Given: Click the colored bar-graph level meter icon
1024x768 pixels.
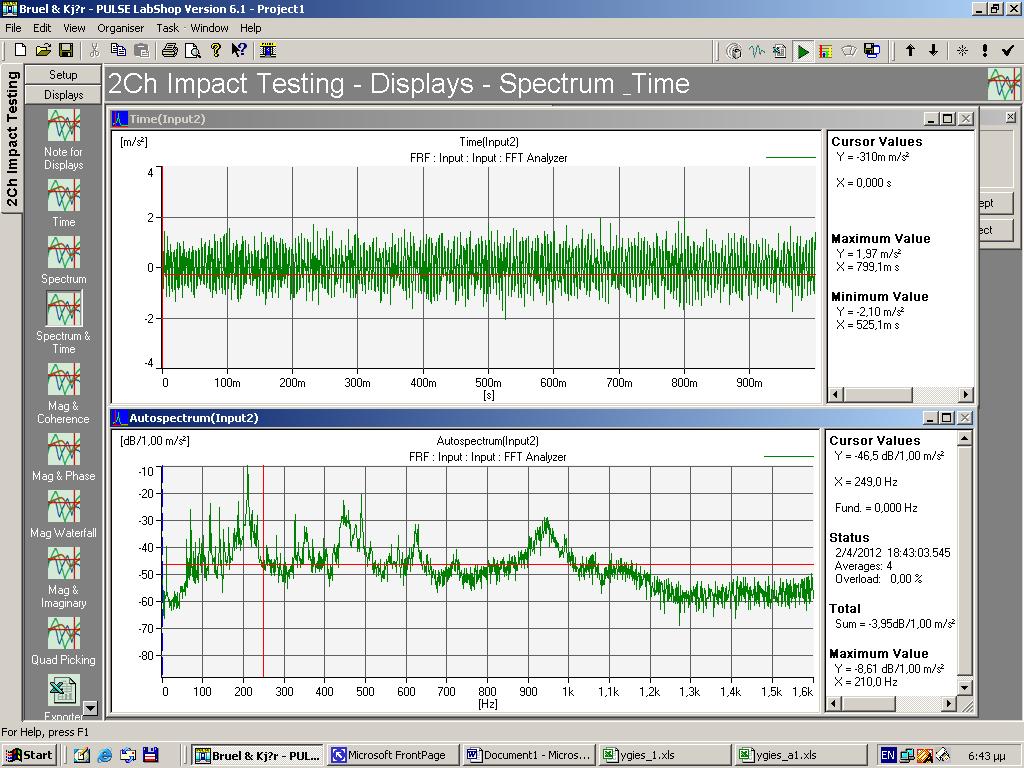Looking at the screenshot, I should tap(825, 51).
